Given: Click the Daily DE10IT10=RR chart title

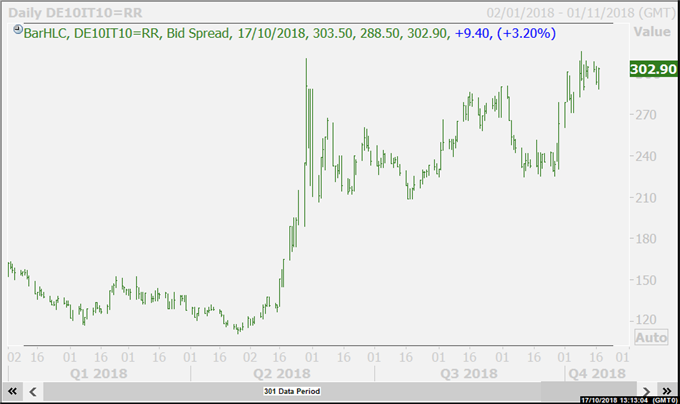Looking at the screenshot, I should pyautogui.click(x=75, y=13).
